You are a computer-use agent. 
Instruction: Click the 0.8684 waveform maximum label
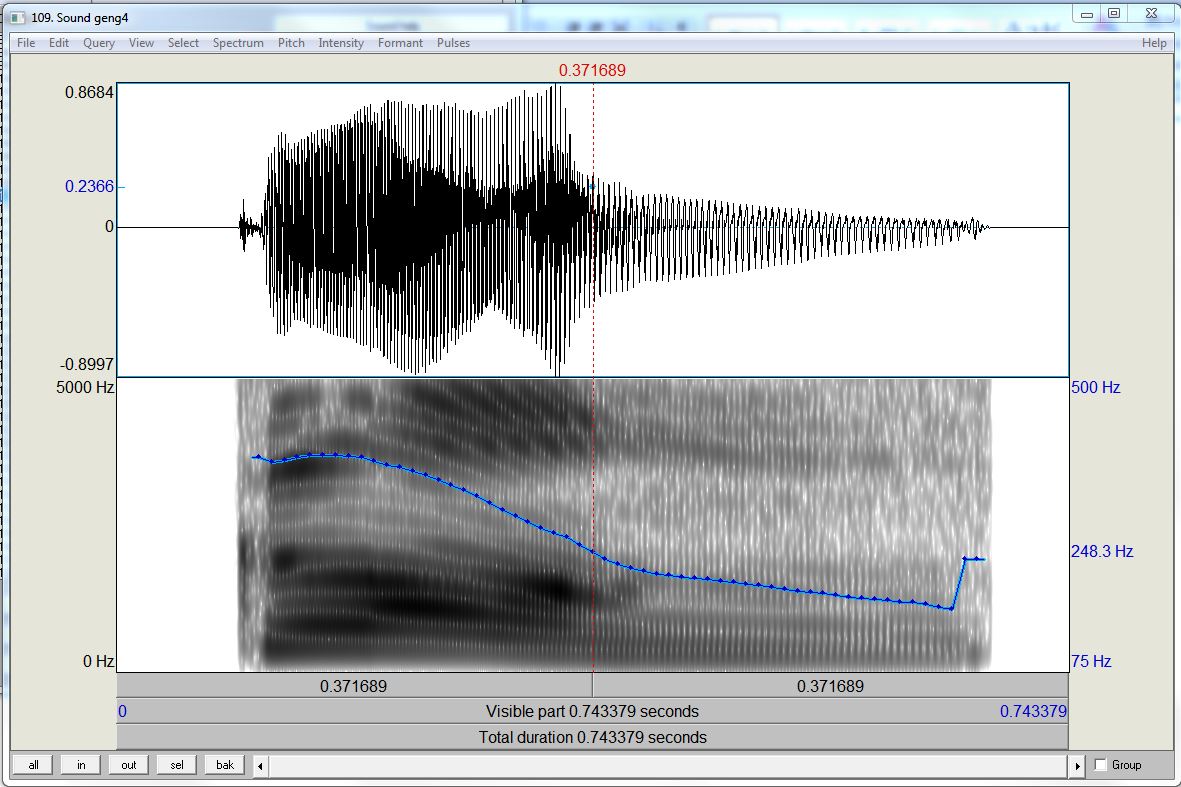click(x=89, y=93)
